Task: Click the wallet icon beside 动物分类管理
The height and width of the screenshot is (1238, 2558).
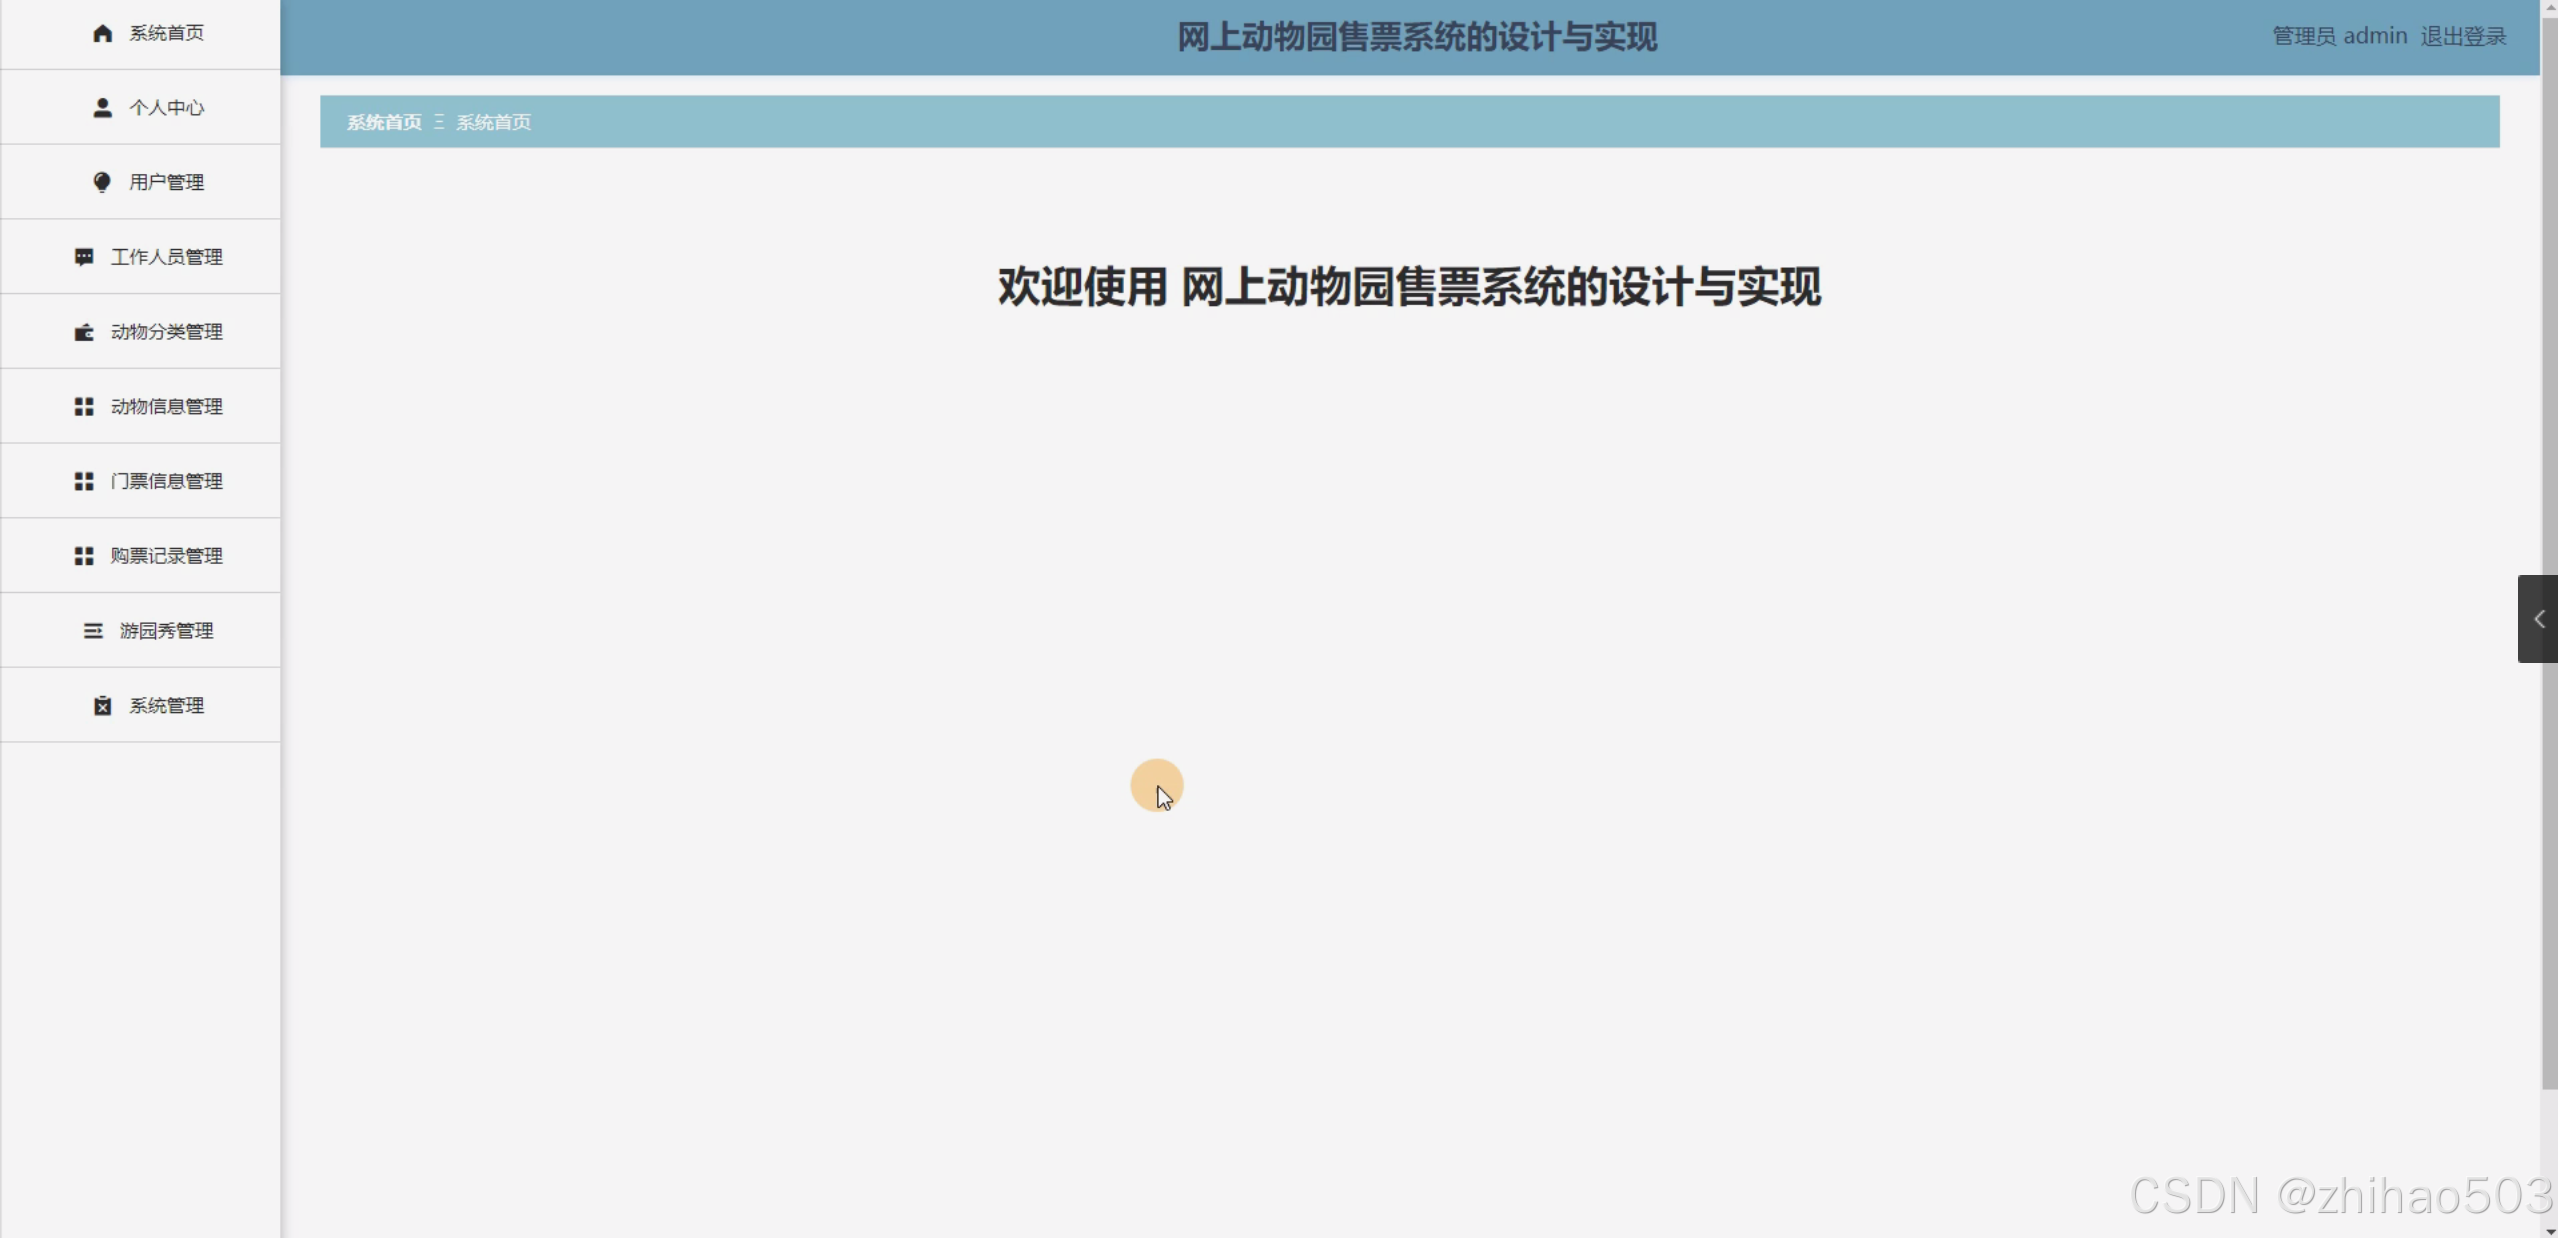Action: [84, 332]
